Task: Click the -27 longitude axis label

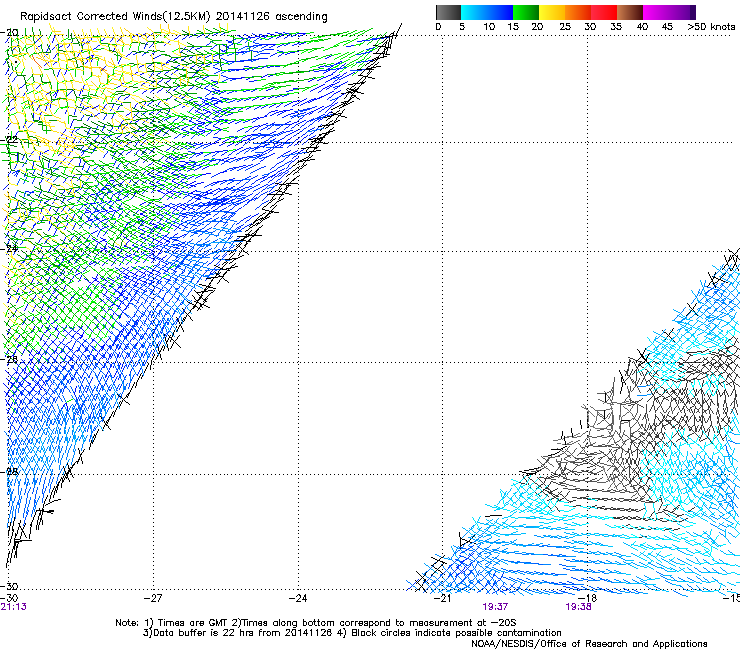Action: click(153, 598)
